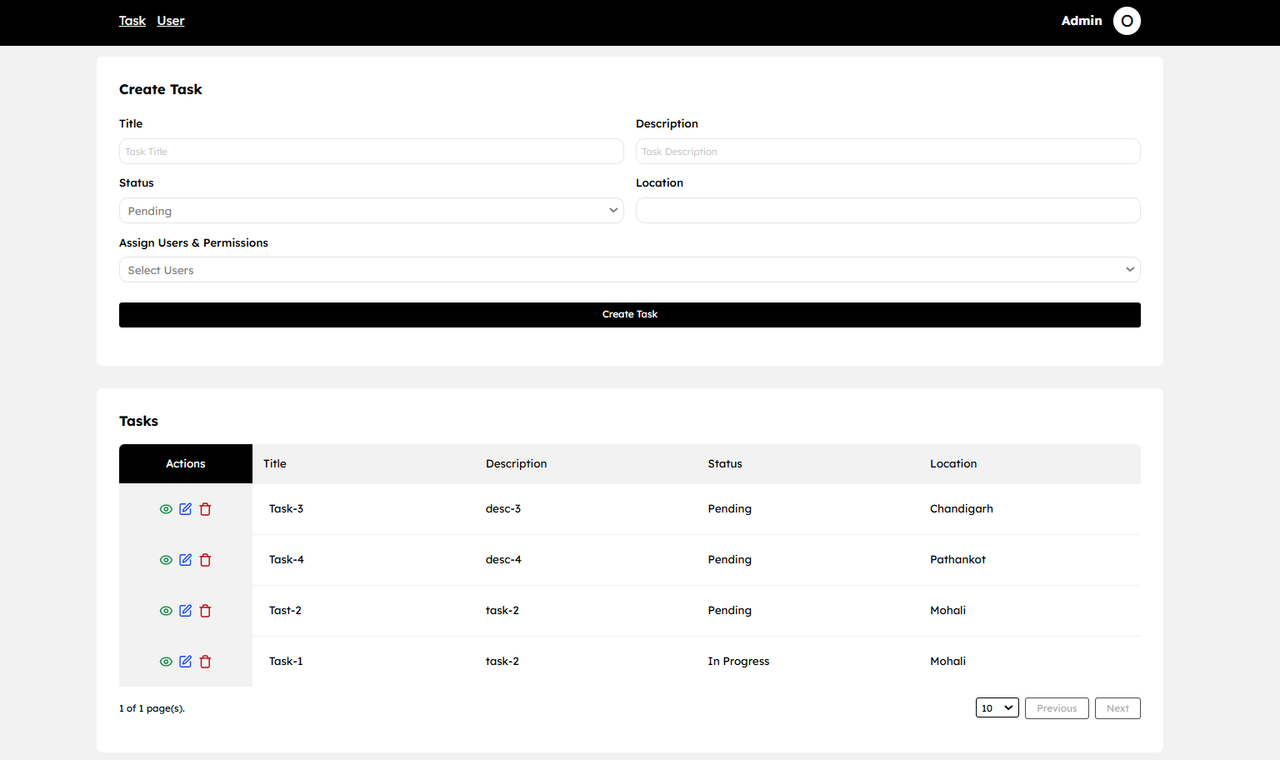This screenshot has height=760, width=1280.
Task: Click the Assign Users & Permissions label
Action: coord(194,243)
